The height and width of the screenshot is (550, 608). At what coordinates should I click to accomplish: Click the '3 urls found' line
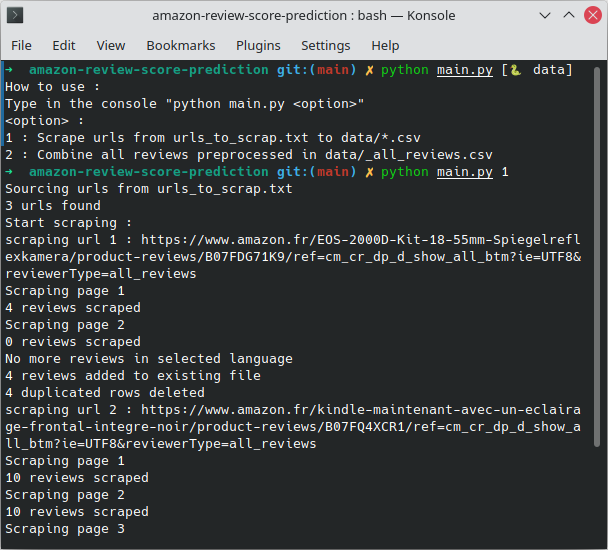pyautogui.click(x=53, y=206)
